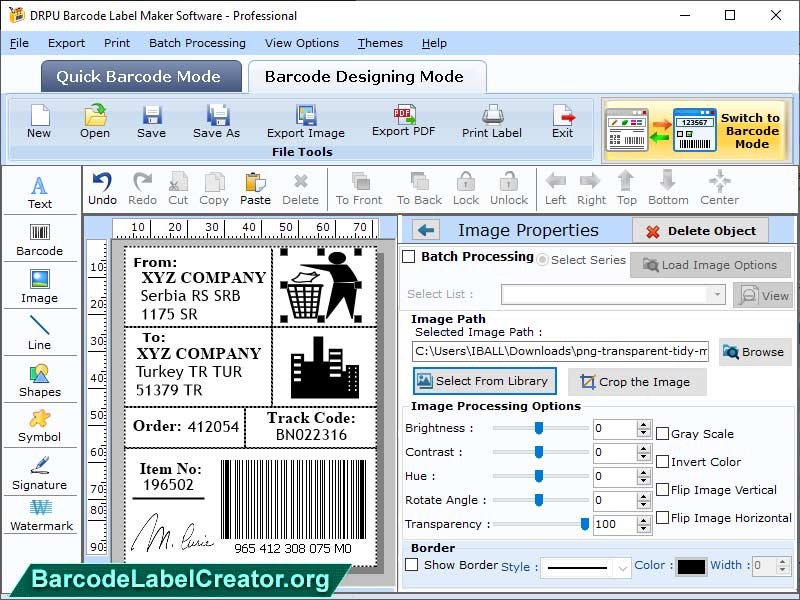The image size is (800, 600).
Task: Click the Unlock icon
Action: tap(509, 189)
